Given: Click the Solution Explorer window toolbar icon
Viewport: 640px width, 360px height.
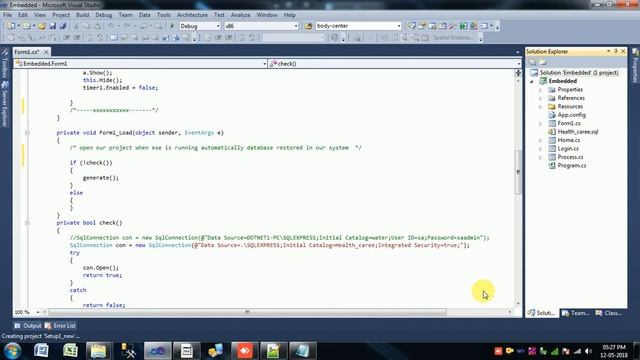Looking at the screenshot, I should (x=412, y=26).
